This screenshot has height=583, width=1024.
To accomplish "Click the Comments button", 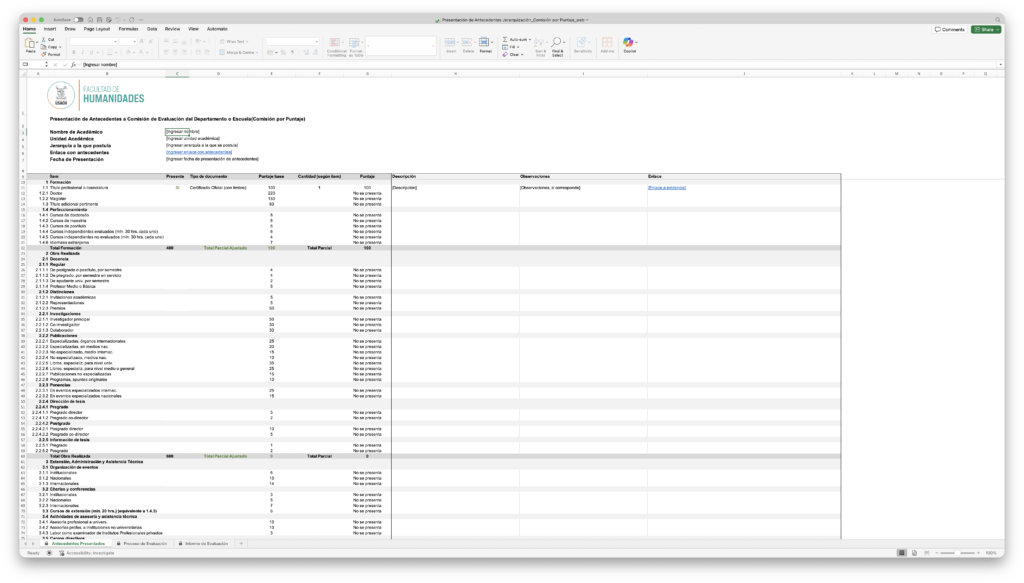I will [951, 29].
